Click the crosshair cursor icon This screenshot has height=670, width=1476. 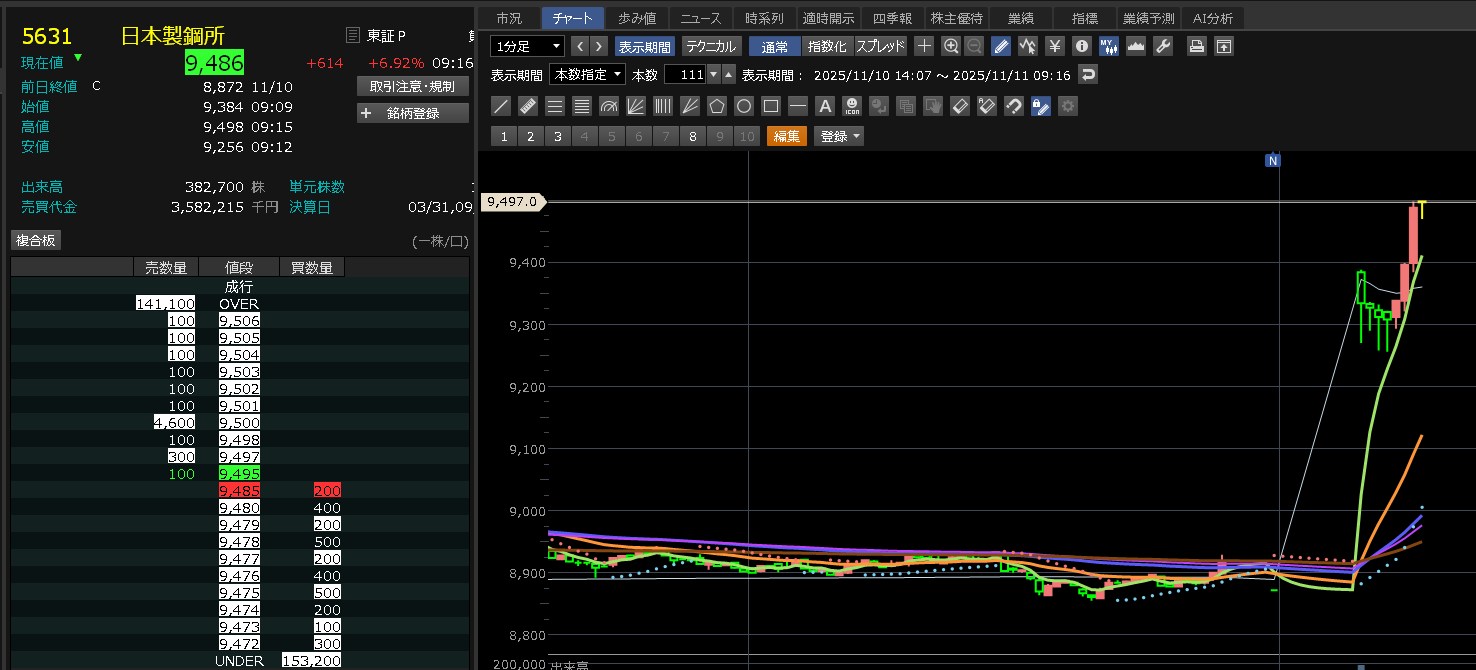924,46
